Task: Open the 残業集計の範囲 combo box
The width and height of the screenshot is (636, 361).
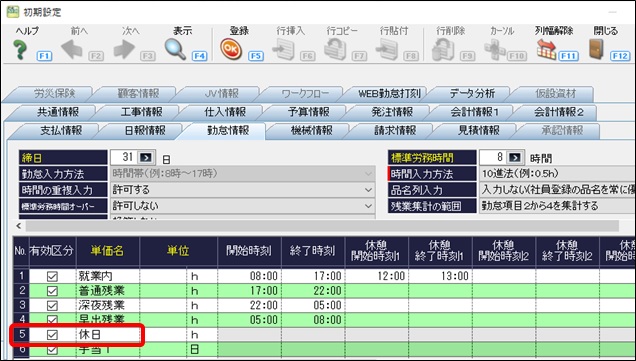Action: (x=557, y=206)
